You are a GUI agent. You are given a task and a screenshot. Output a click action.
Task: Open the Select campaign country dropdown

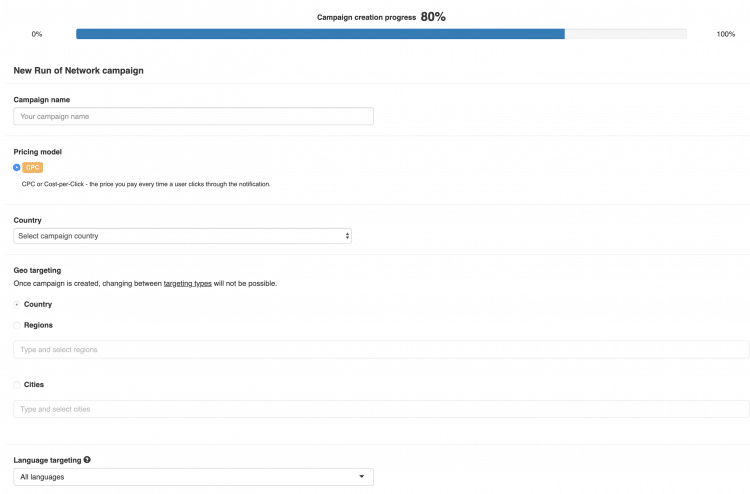[182, 236]
